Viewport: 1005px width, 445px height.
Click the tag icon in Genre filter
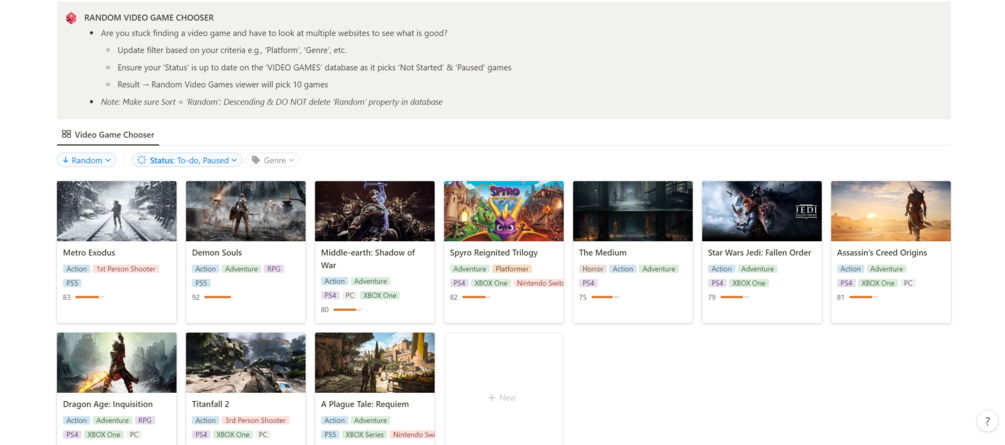coord(256,160)
